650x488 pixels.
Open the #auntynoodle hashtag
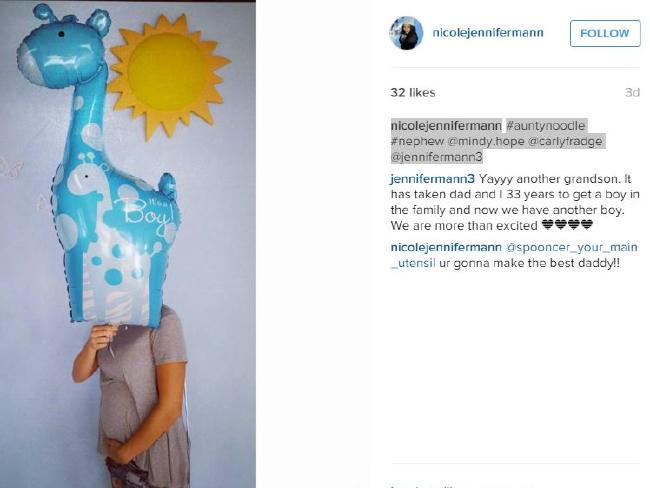[x=546, y=126]
